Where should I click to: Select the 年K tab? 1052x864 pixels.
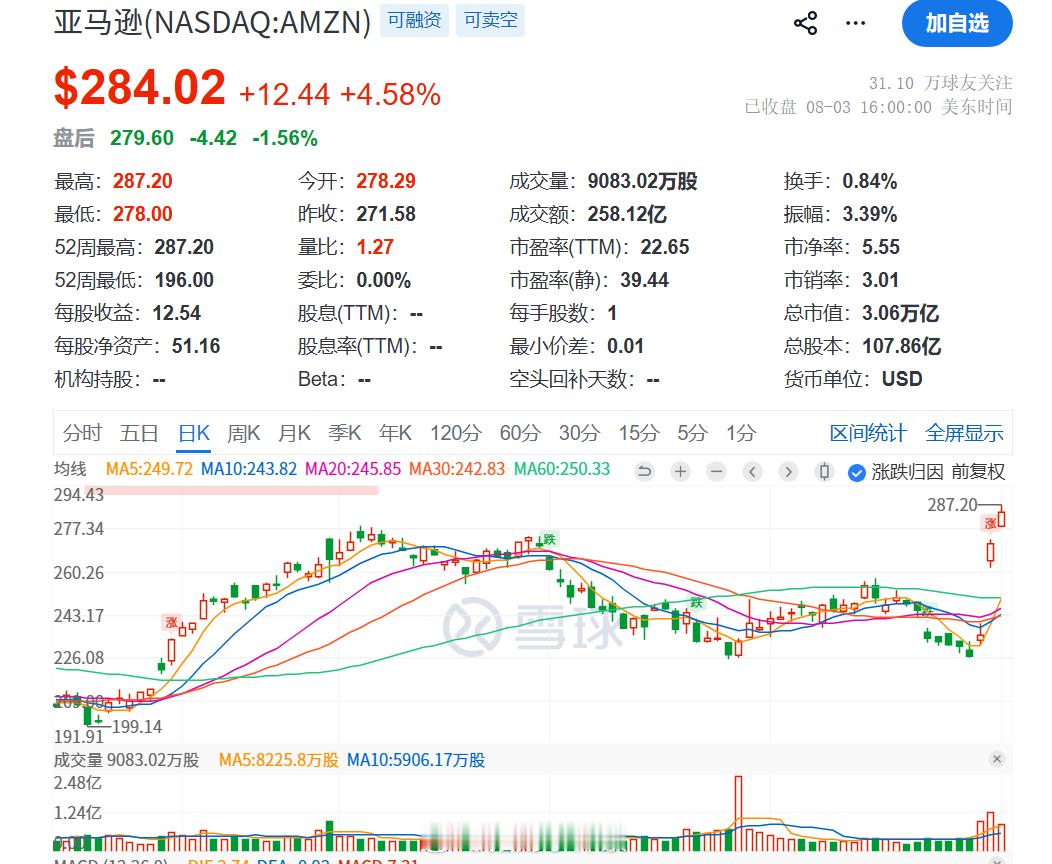tap(395, 433)
